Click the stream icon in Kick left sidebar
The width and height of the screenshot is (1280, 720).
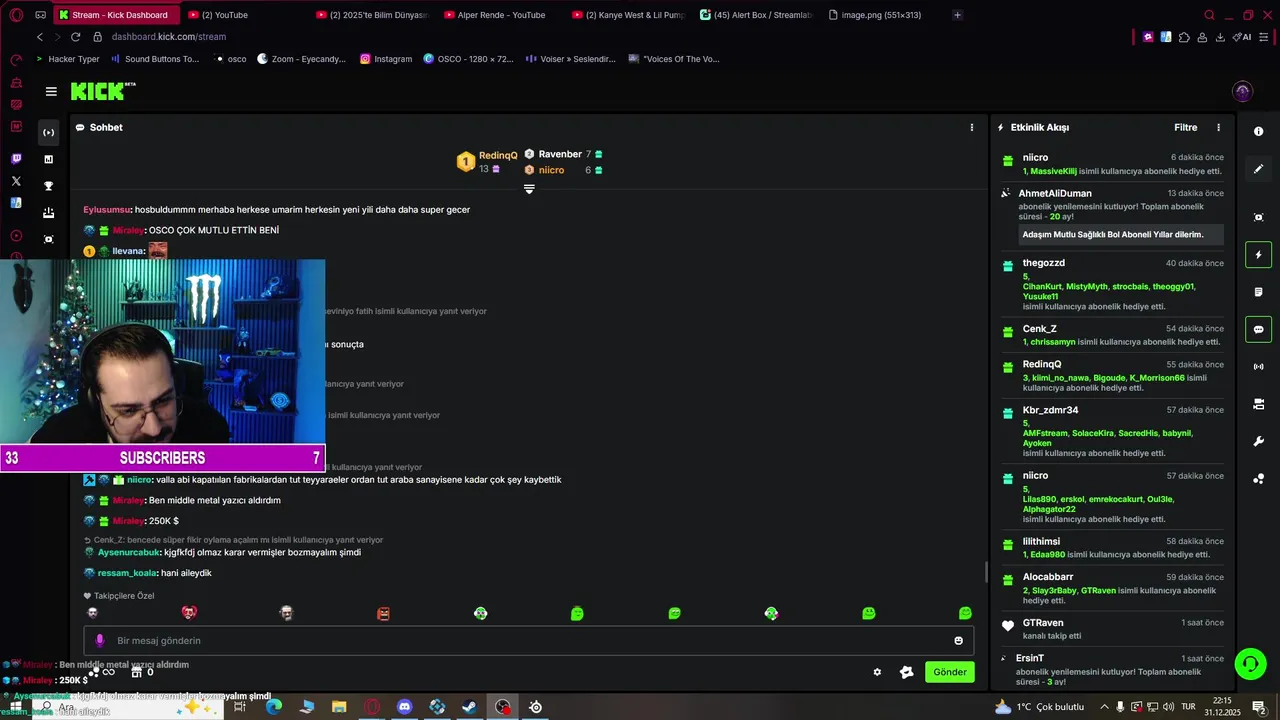pyautogui.click(x=48, y=132)
